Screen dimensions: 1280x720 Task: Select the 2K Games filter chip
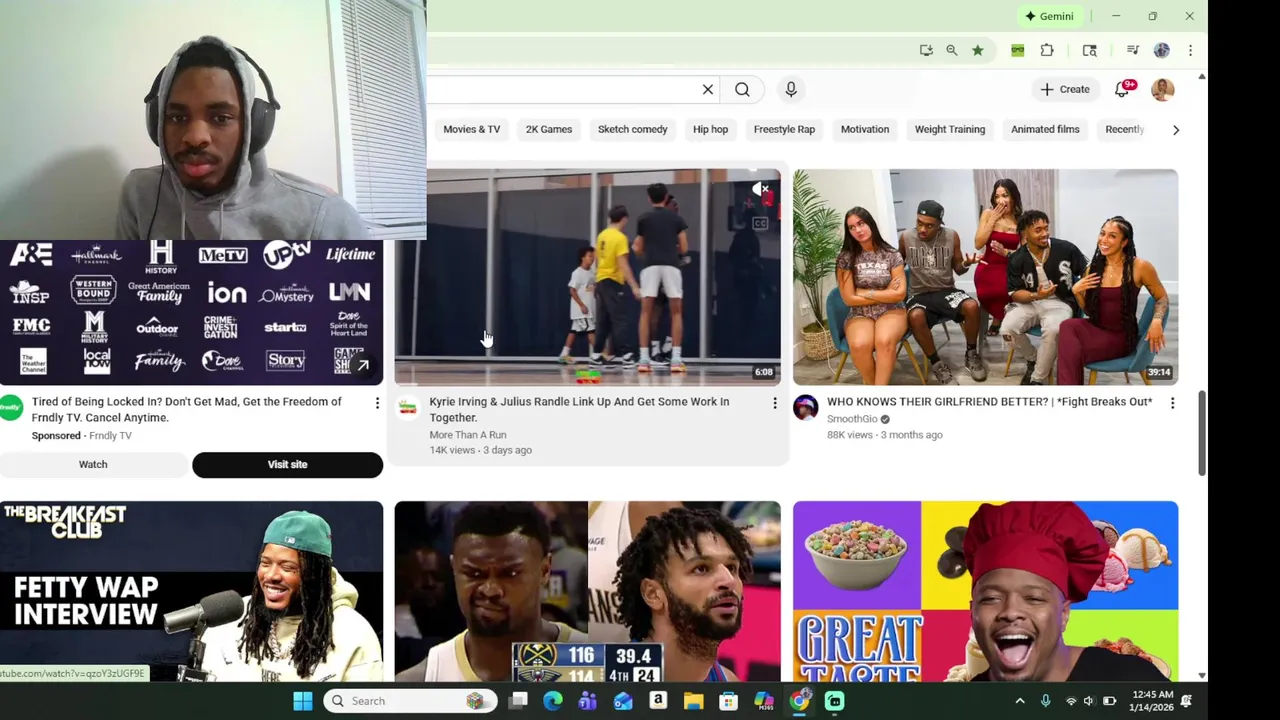(549, 129)
